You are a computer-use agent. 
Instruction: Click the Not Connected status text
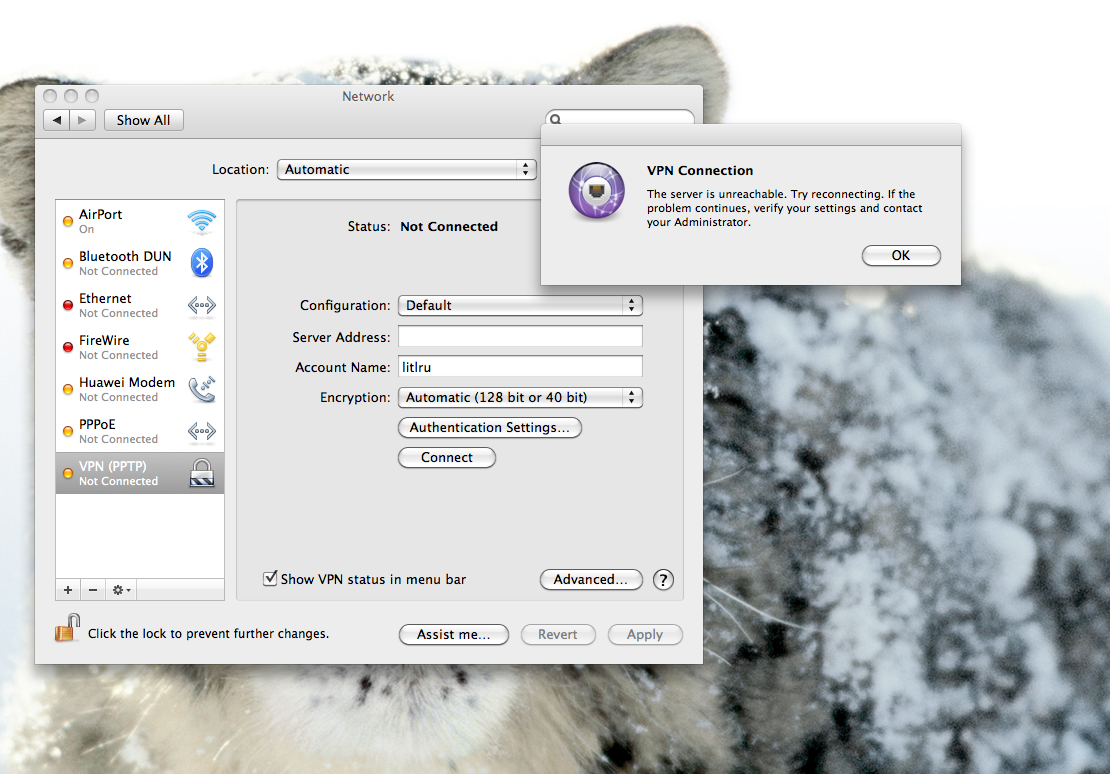pyautogui.click(x=449, y=227)
